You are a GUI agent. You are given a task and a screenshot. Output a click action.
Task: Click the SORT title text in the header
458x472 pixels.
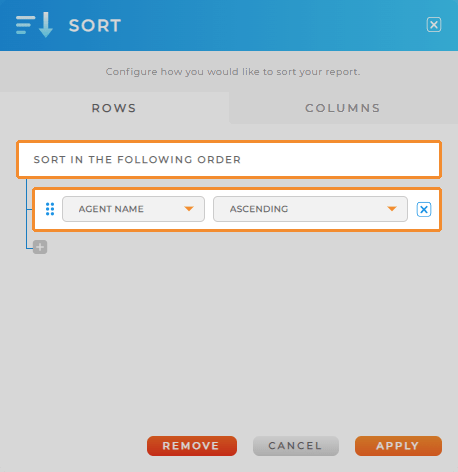(95, 25)
